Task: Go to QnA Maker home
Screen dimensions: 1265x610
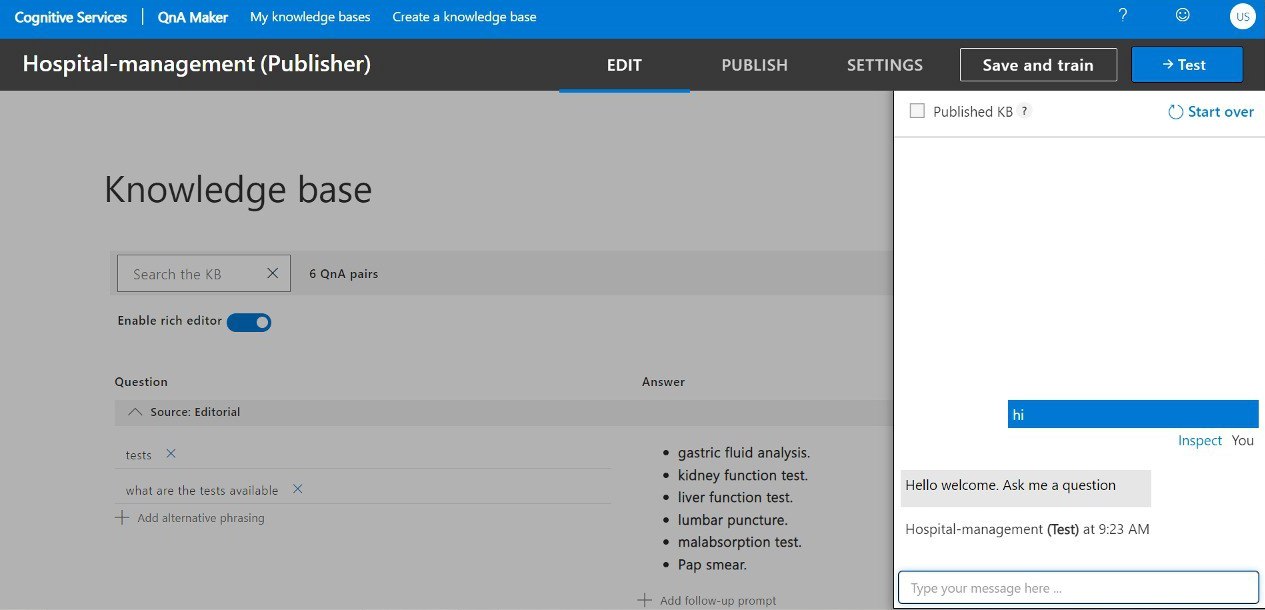Action: point(193,17)
